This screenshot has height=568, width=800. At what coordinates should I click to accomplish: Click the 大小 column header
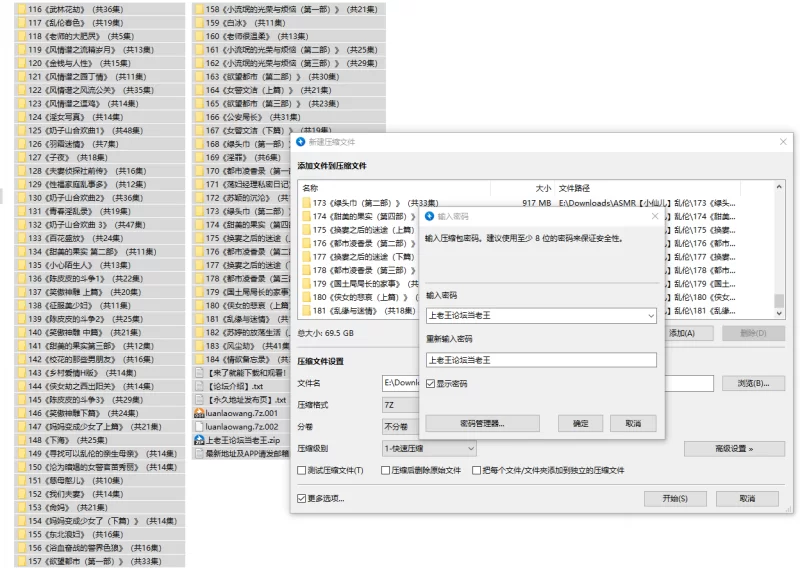tap(542, 187)
